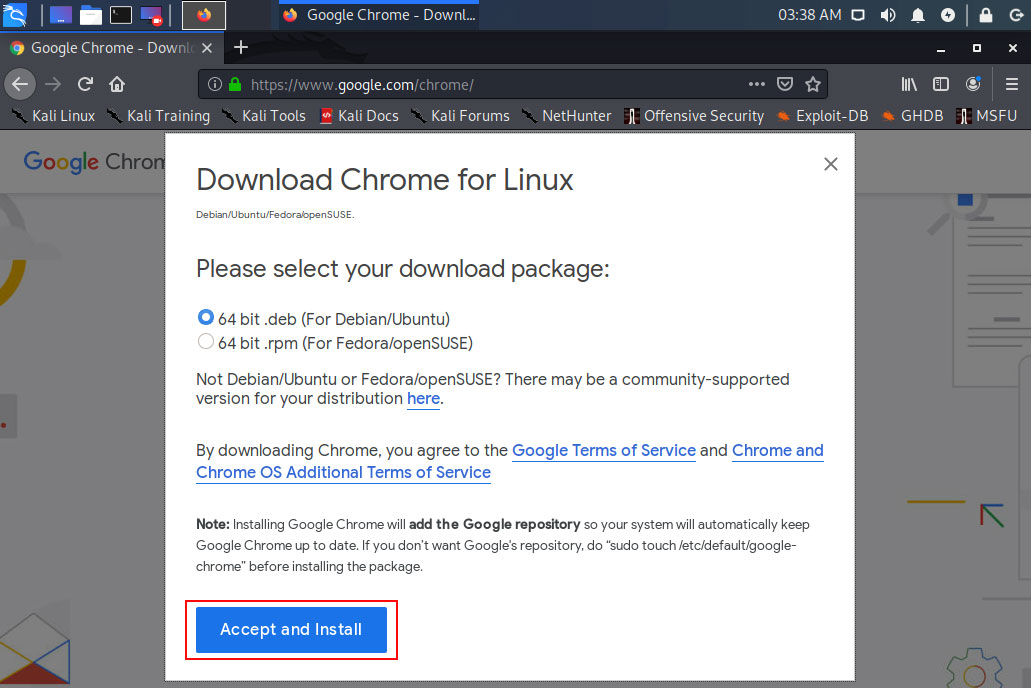This screenshot has height=688, width=1031.
Task: Open the volume control in the system tray
Action: click(887, 14)
